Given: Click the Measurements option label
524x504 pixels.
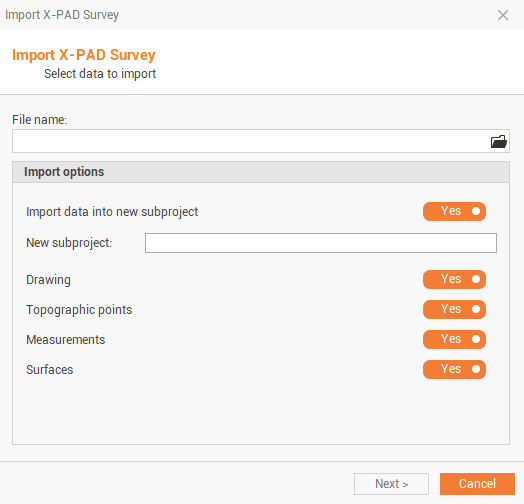Looking at the screenshot, I should (x=66, y=340).
